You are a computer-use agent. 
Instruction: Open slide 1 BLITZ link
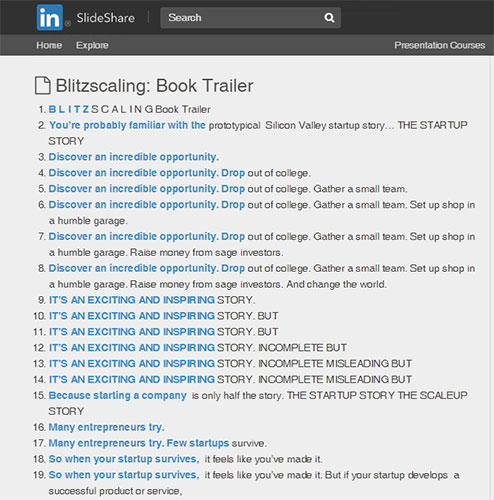[69, 109]
